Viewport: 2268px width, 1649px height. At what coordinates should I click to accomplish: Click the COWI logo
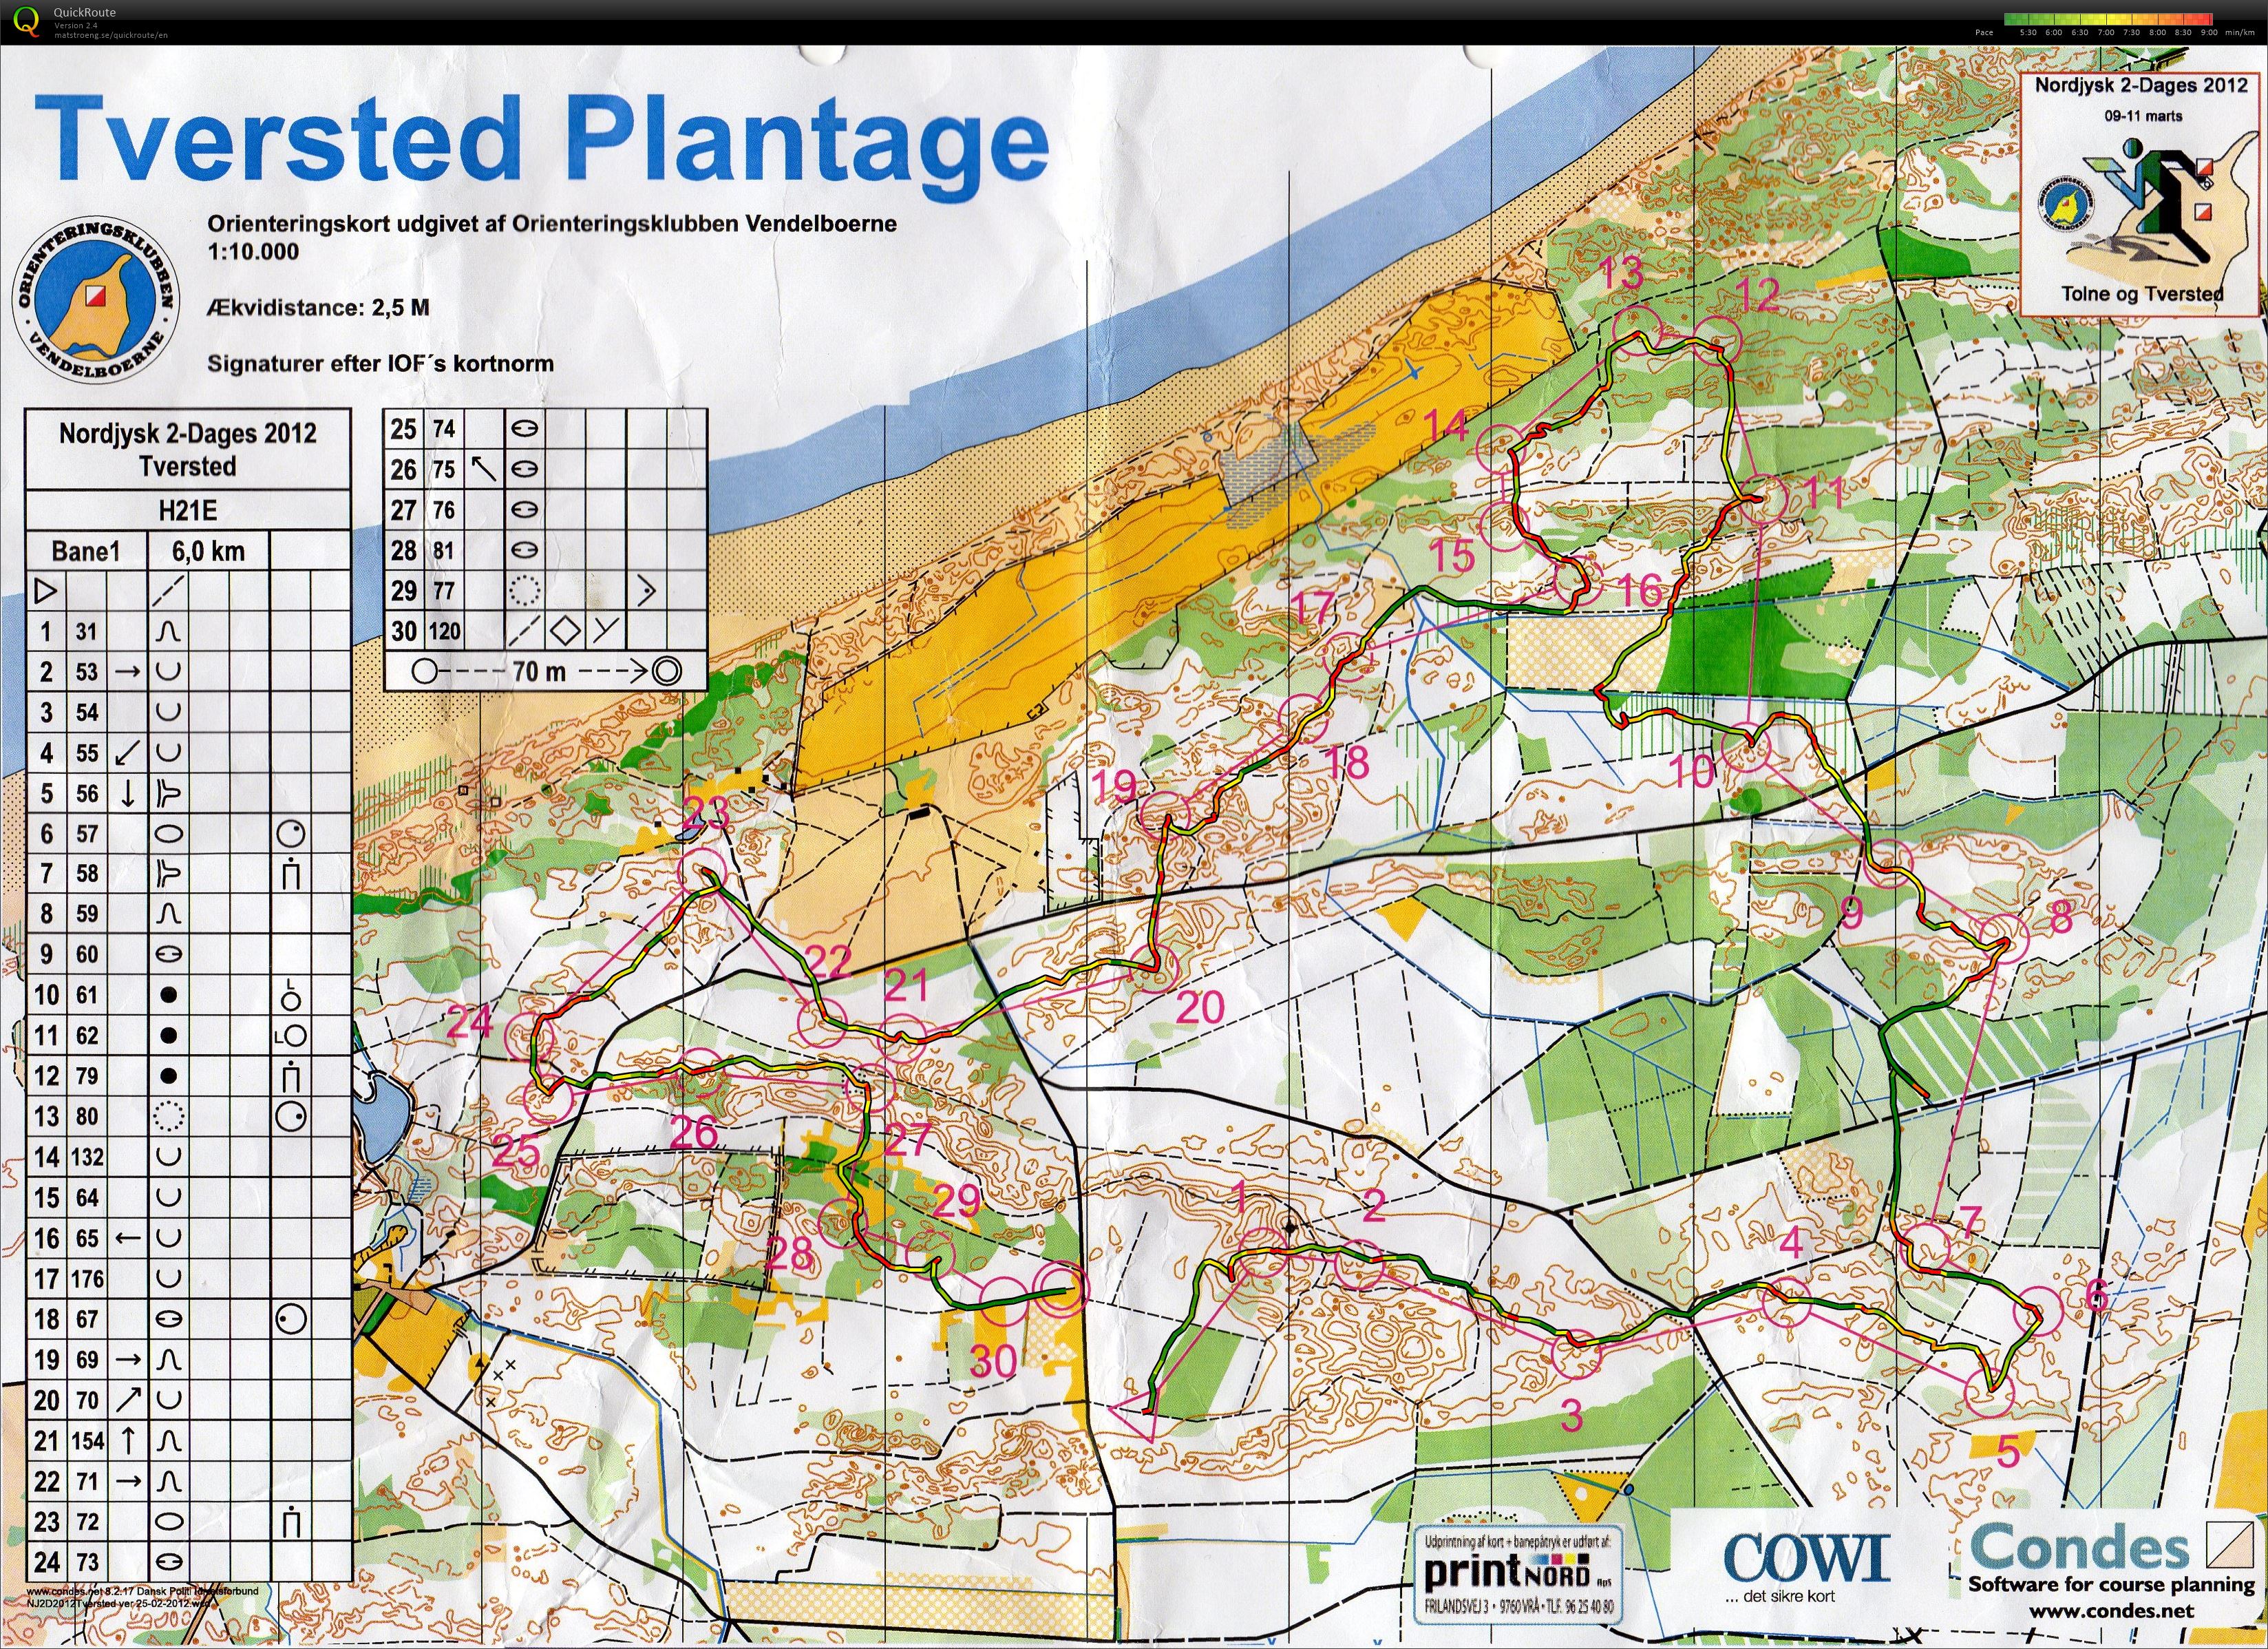[1806, 1558]
